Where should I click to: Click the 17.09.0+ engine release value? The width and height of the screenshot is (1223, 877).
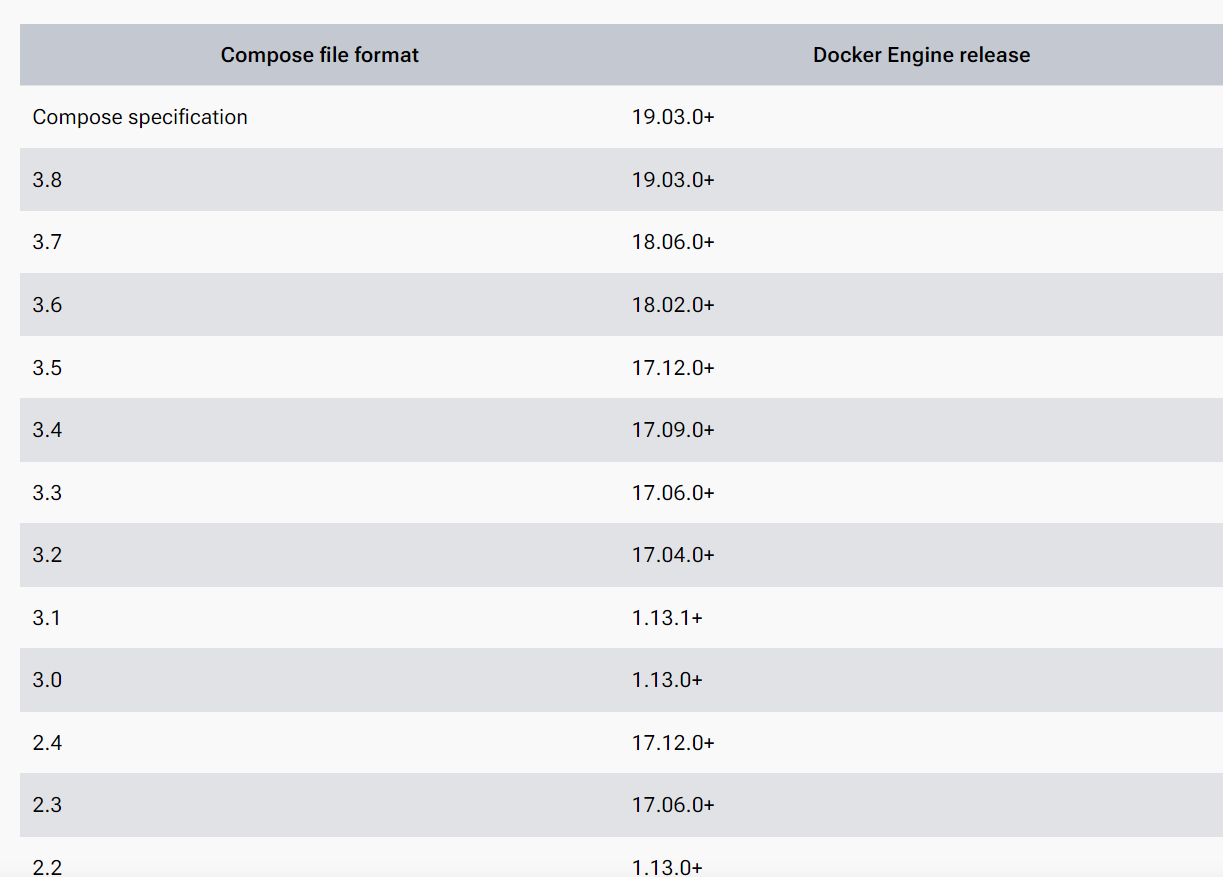pyautogui.click(x=673, y=430)
